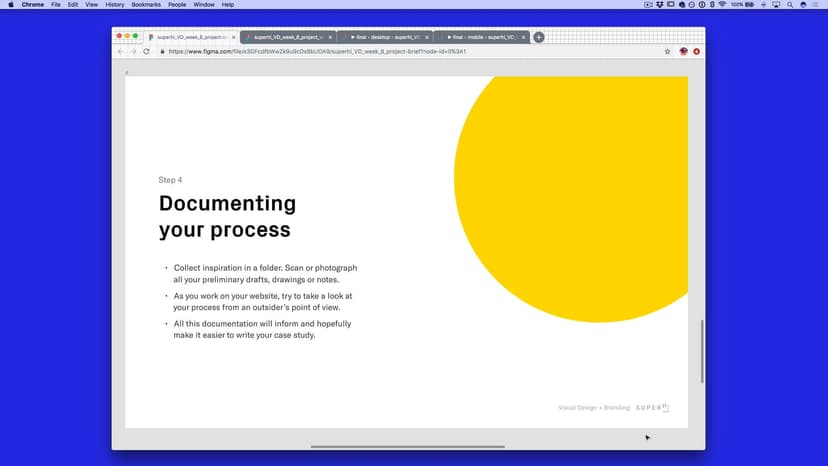Viewport: 828px width, 466px height.
Task: Click the padlock site info icon
Action: pyautogui.click(x=163, y=52)
